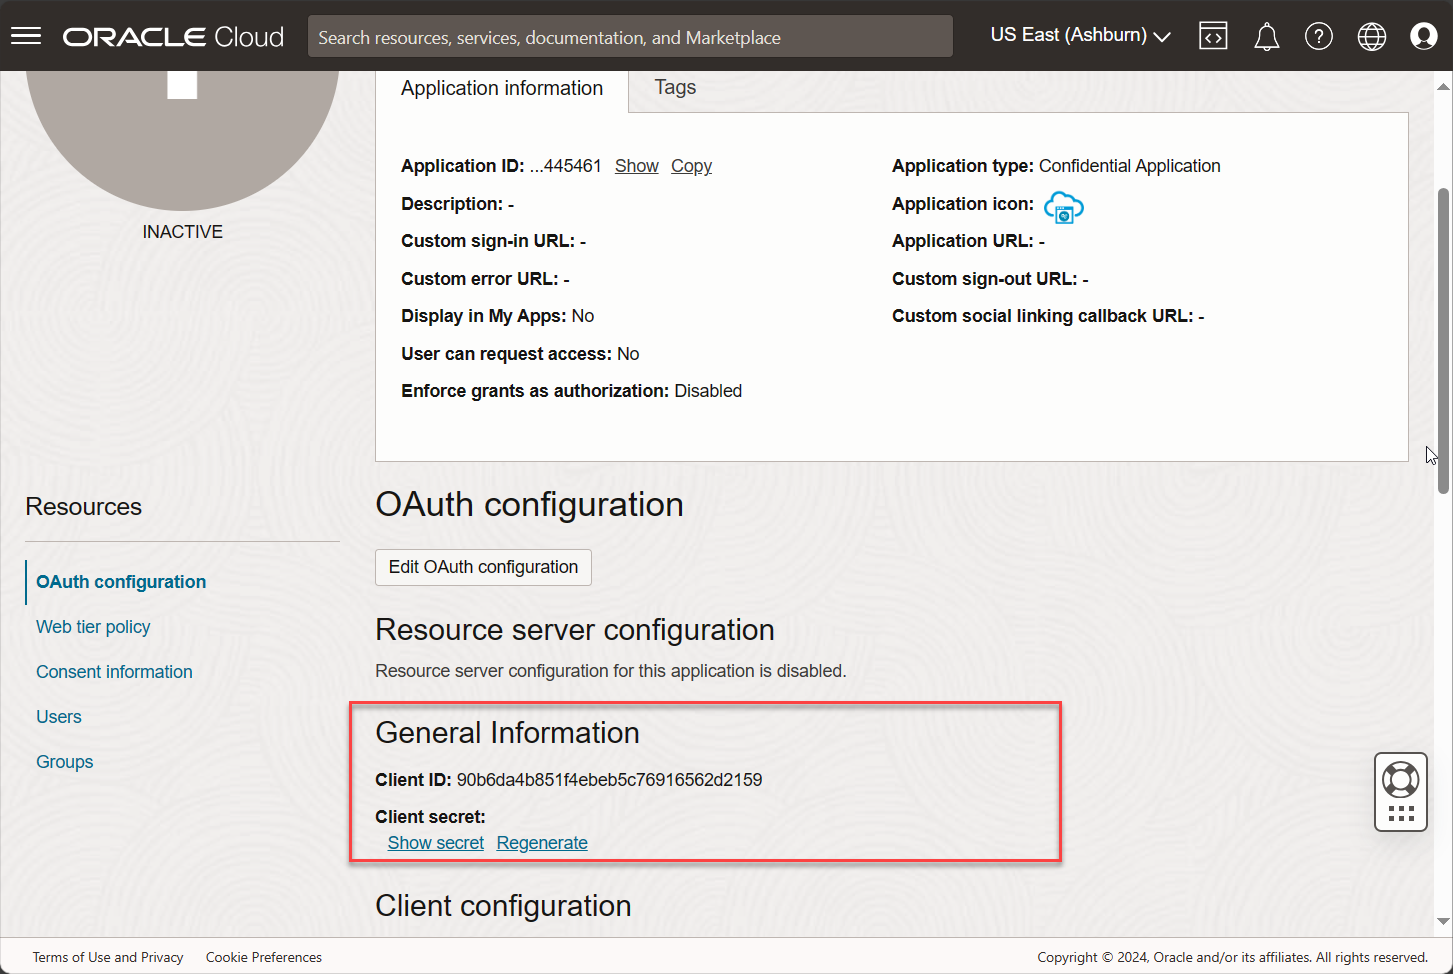Open the Cloud Shell developer tools icon
The image size is (1453, 974).
1213,36
